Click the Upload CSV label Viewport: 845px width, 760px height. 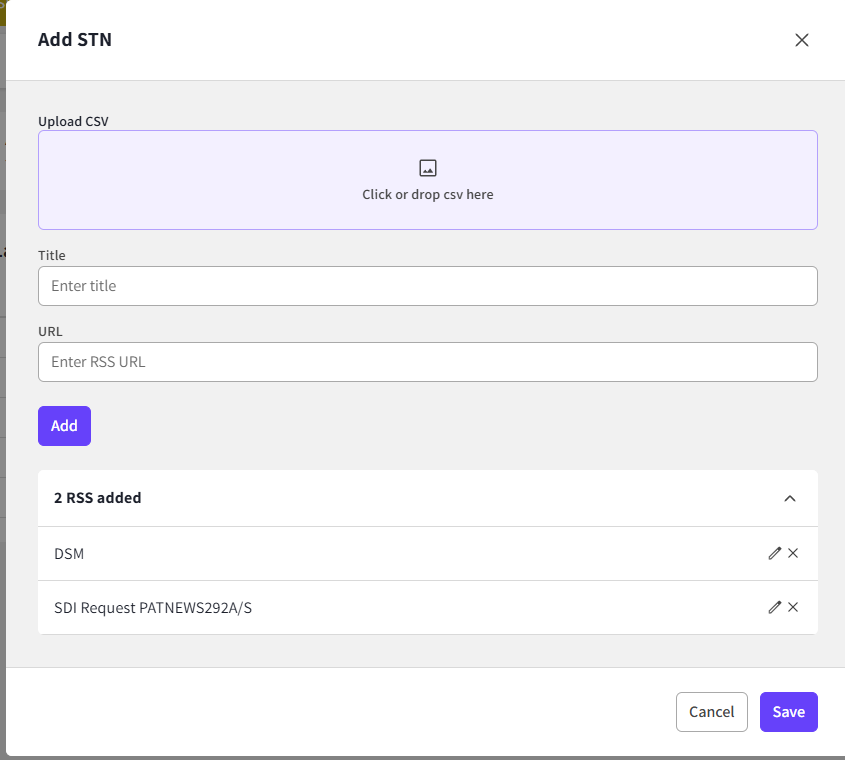click(73, 121)
